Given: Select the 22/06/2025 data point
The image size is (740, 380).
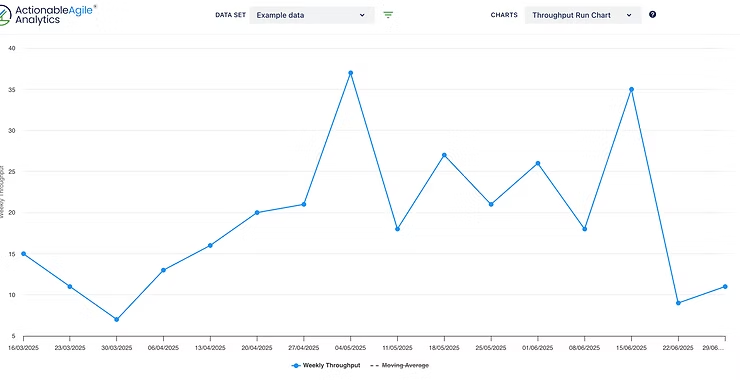Looking at the screenshot, I should point(678,303).
